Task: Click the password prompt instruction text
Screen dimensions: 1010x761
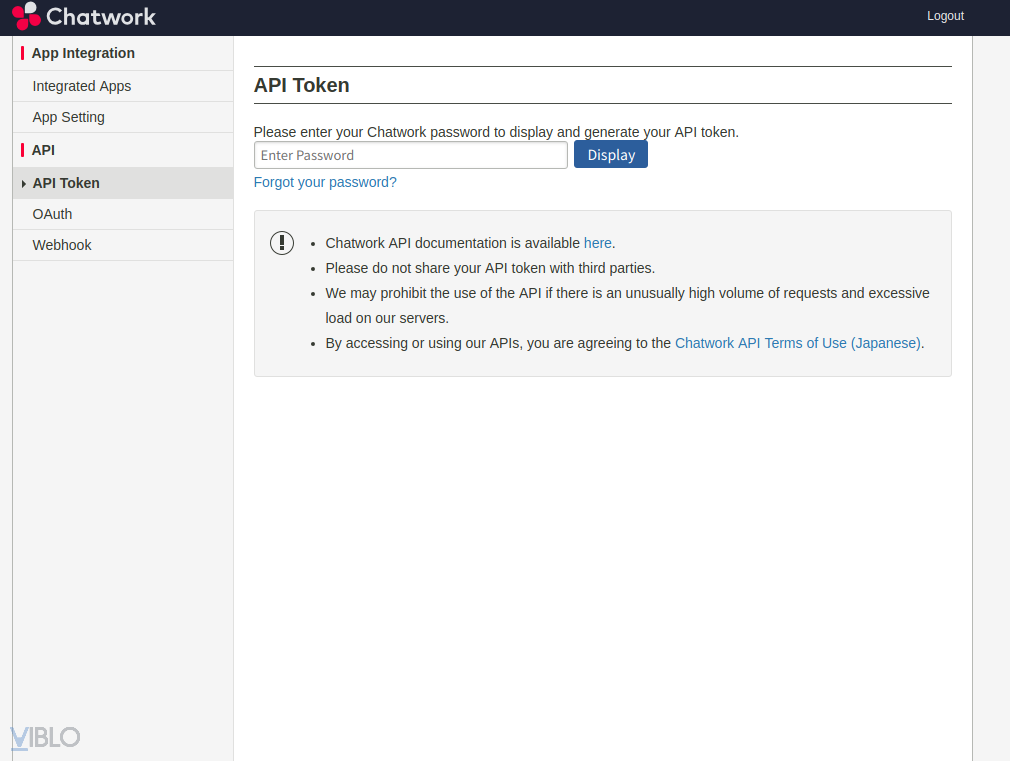Action: tap(496, 132)
